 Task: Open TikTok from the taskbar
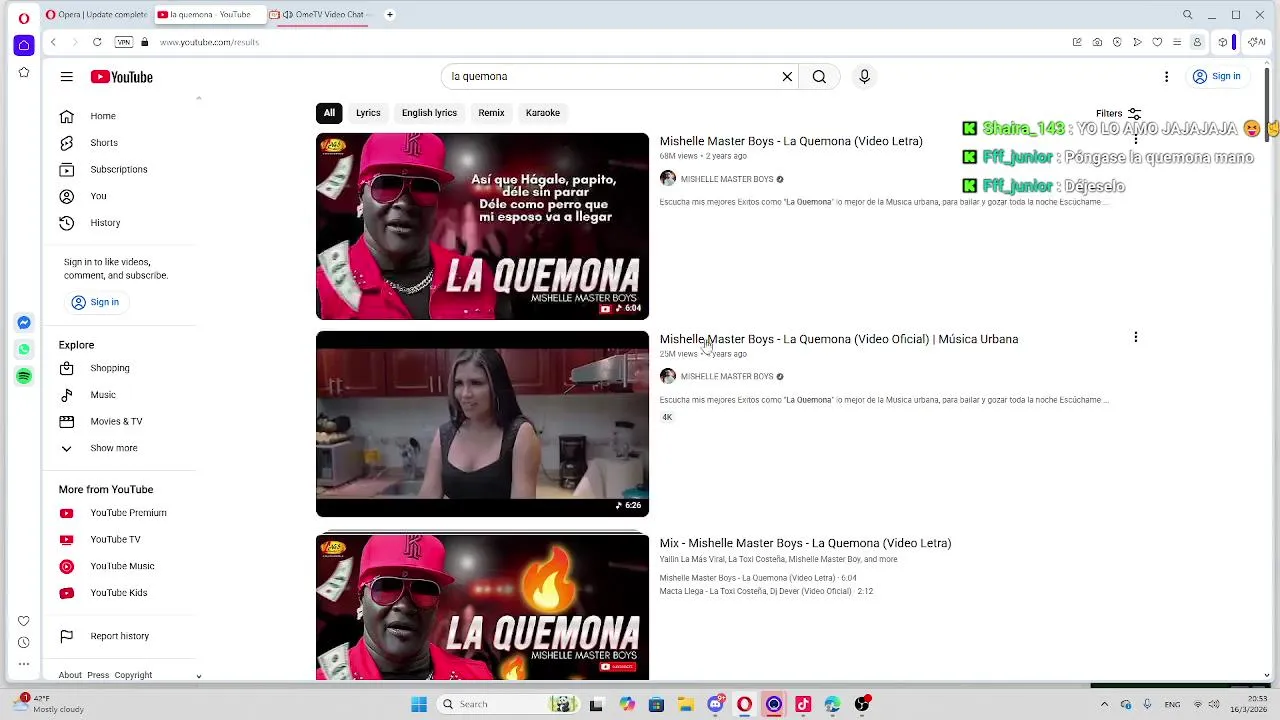tap(803, 704)
